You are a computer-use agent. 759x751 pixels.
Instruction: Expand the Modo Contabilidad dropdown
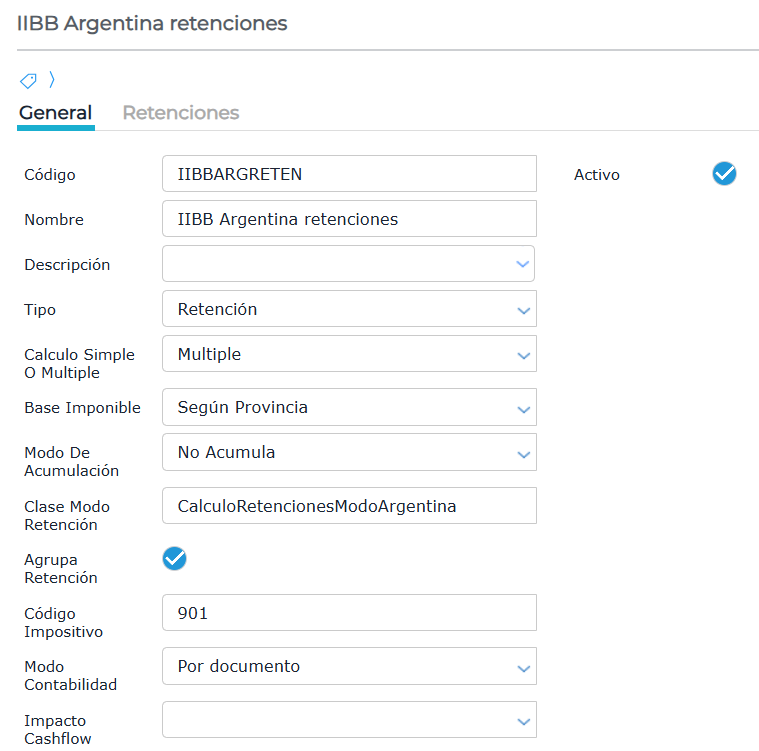(x=349, y=666)
